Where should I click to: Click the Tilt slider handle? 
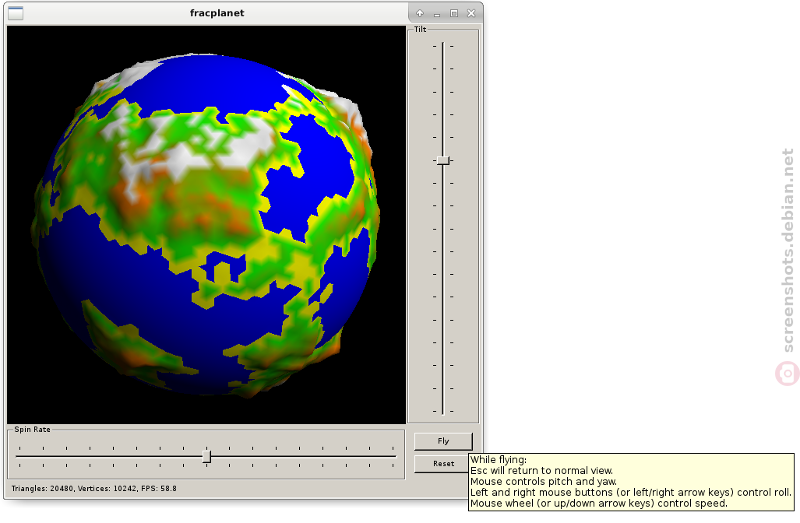pyautogui.click(x=443, y=160)
